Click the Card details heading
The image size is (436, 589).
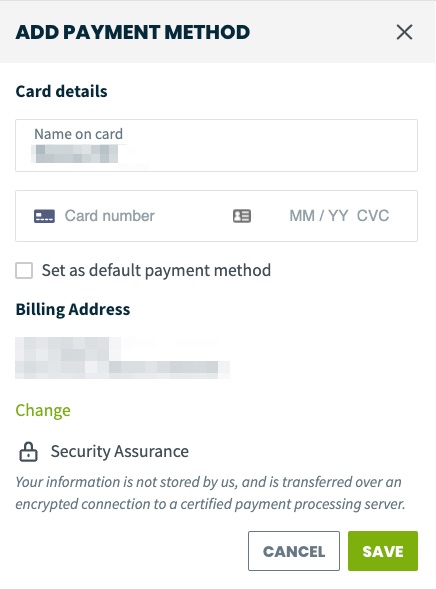pos(62,91)
